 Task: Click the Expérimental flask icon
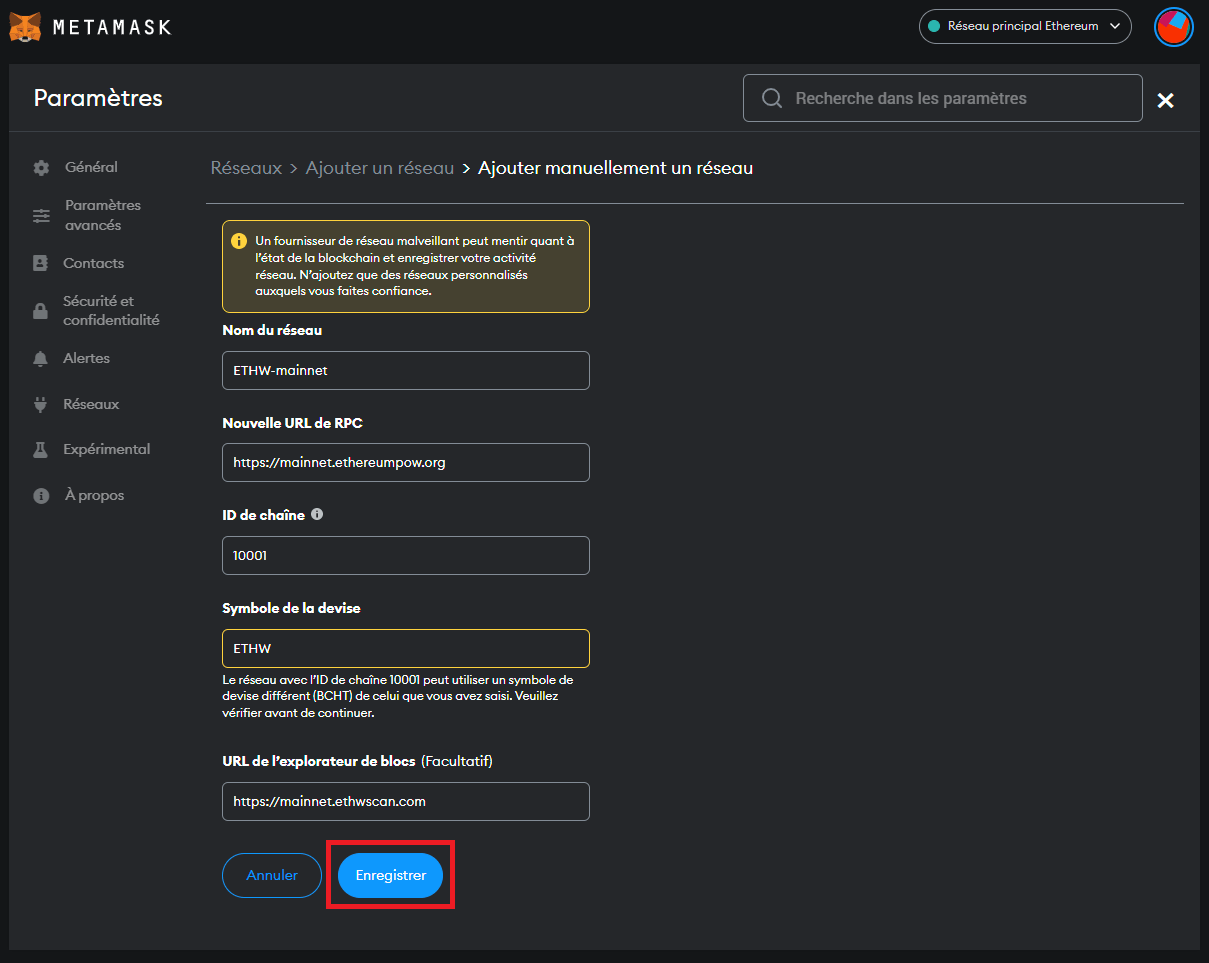41,450
